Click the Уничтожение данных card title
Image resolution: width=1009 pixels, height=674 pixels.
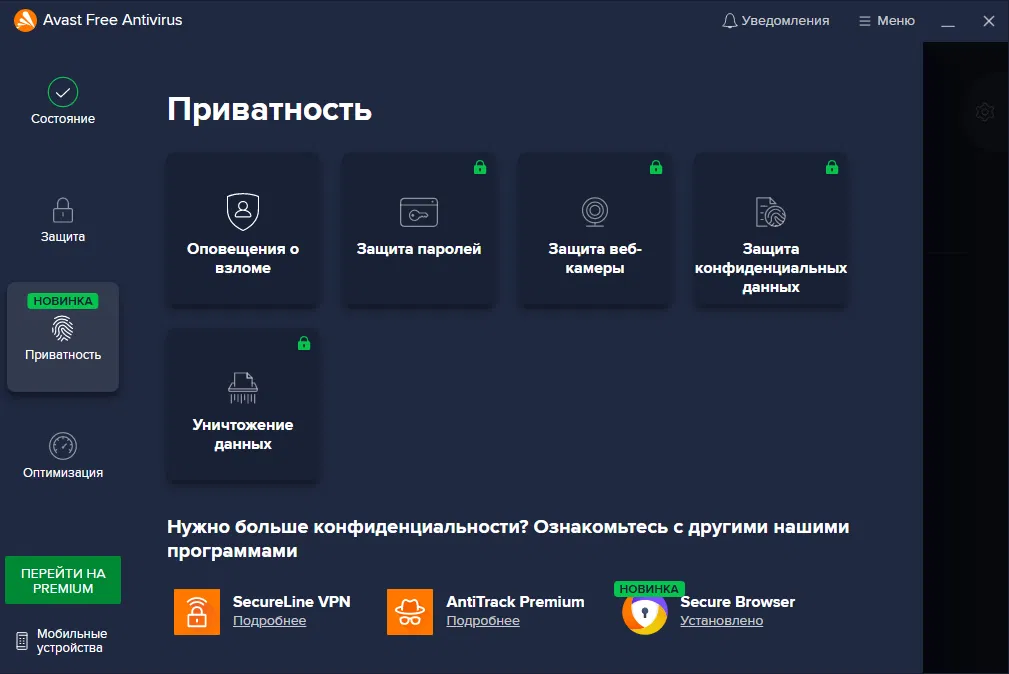pos(243,435)
